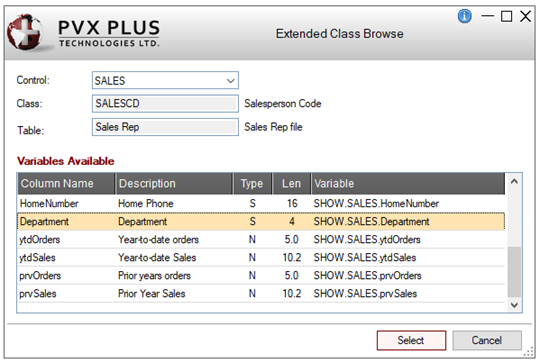
Task: Click the Type column header
Action: 252,184
